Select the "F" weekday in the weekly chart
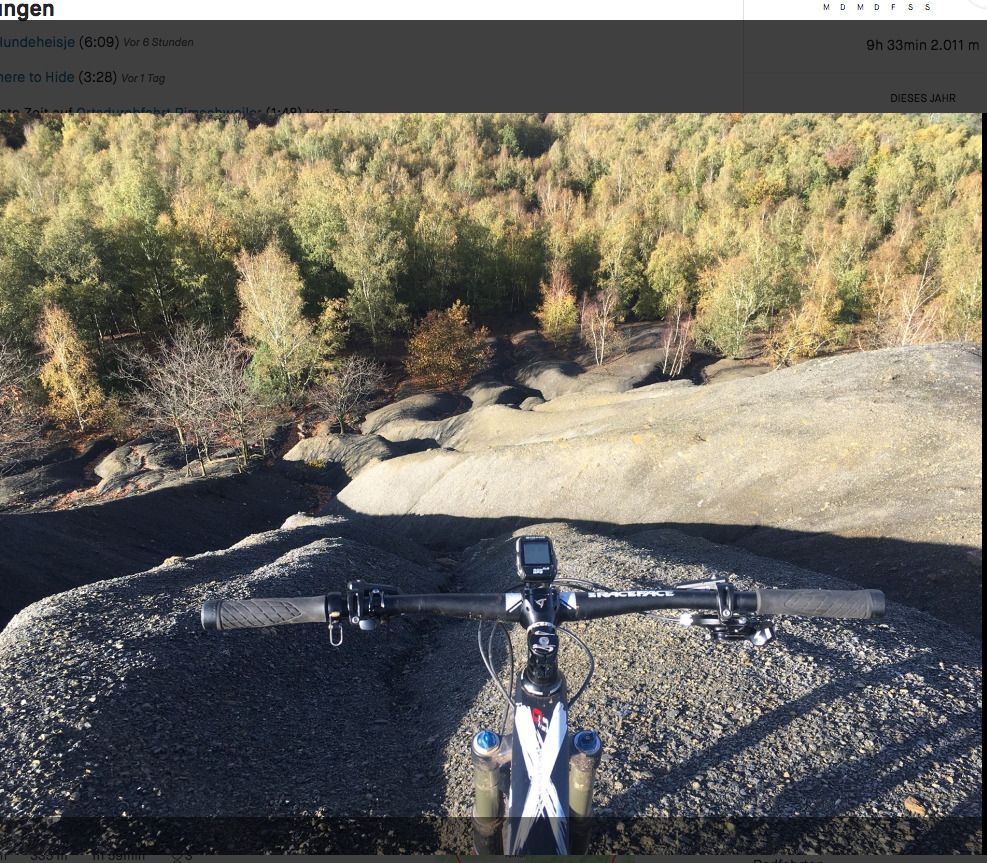 click(893, 7)
